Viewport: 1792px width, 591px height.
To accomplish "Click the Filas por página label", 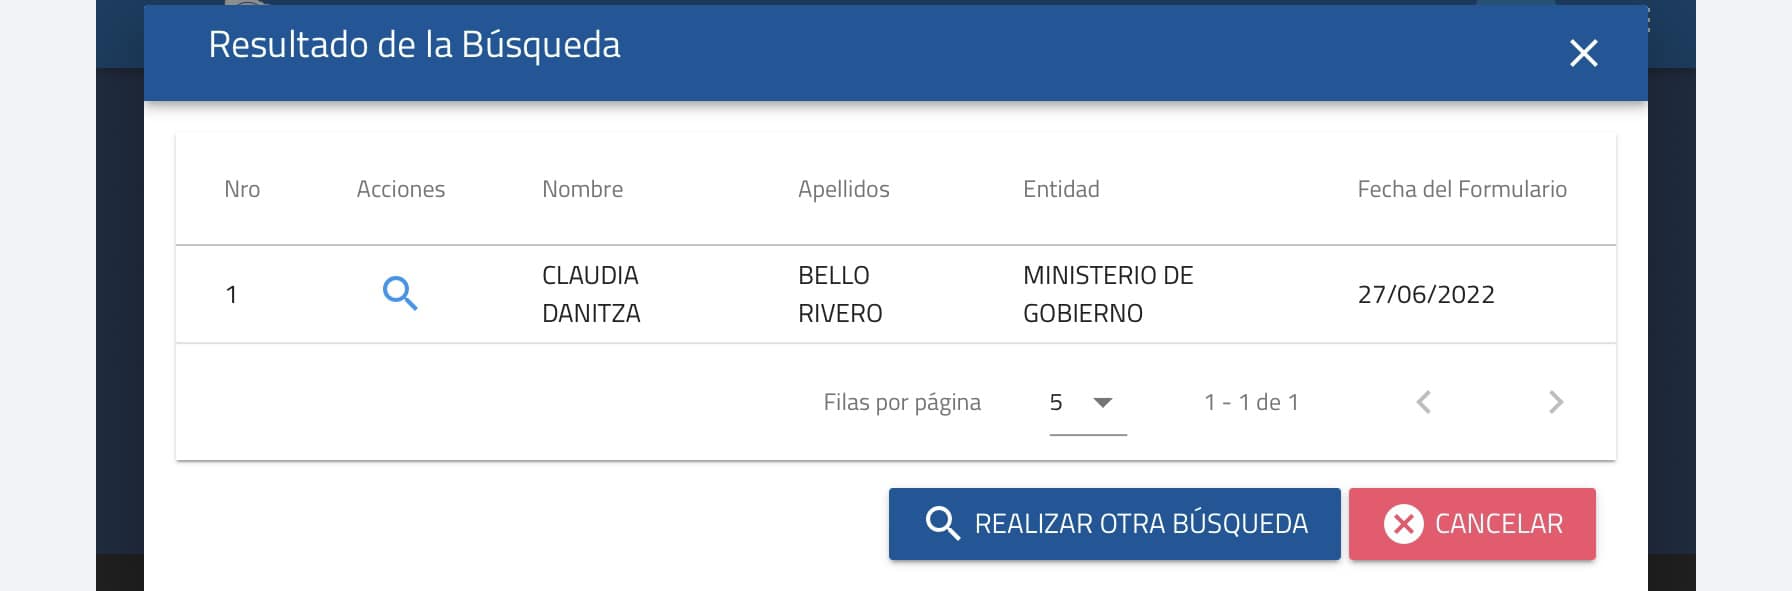I will click(x=901, y=402).
